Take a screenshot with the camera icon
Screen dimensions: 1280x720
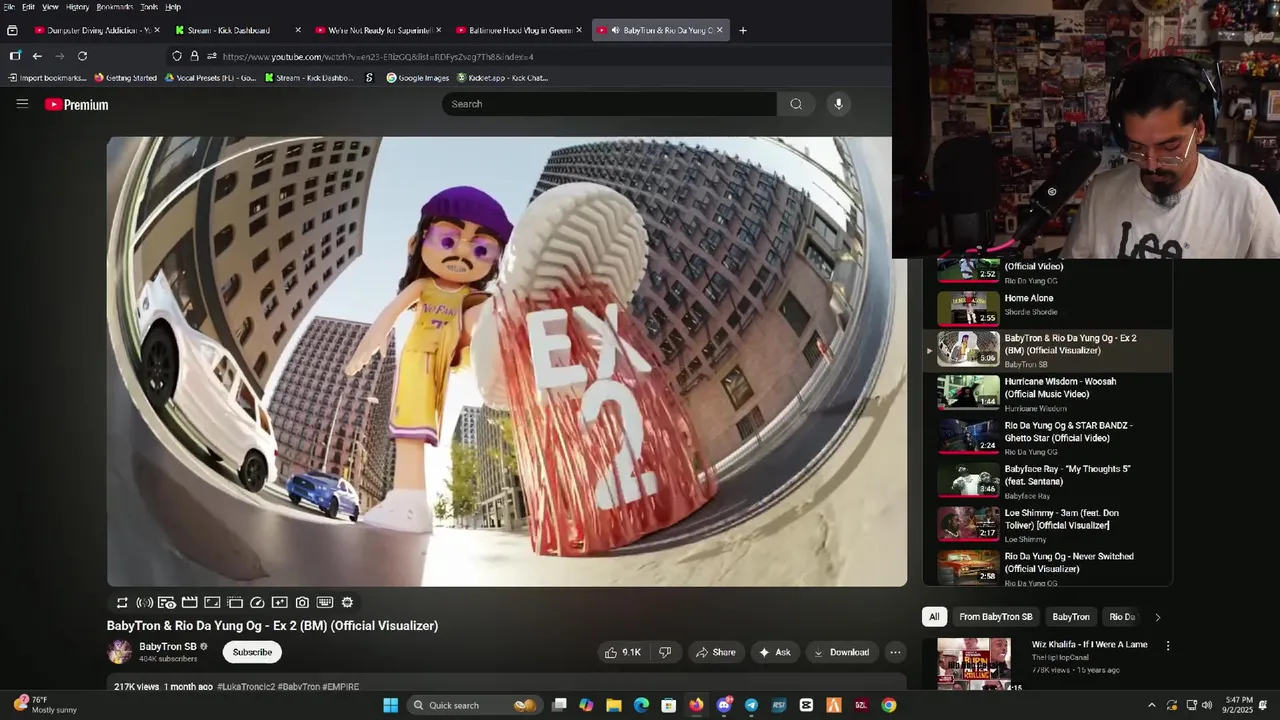coord(302,603)
